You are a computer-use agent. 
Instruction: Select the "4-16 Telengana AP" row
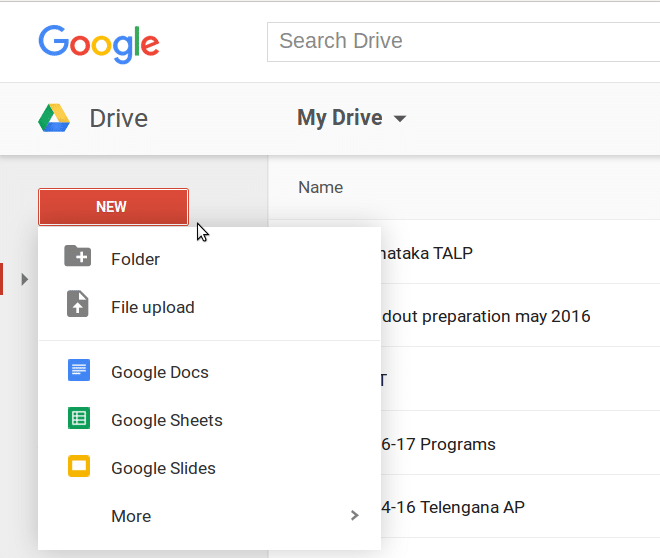click(x=520, y=506)
